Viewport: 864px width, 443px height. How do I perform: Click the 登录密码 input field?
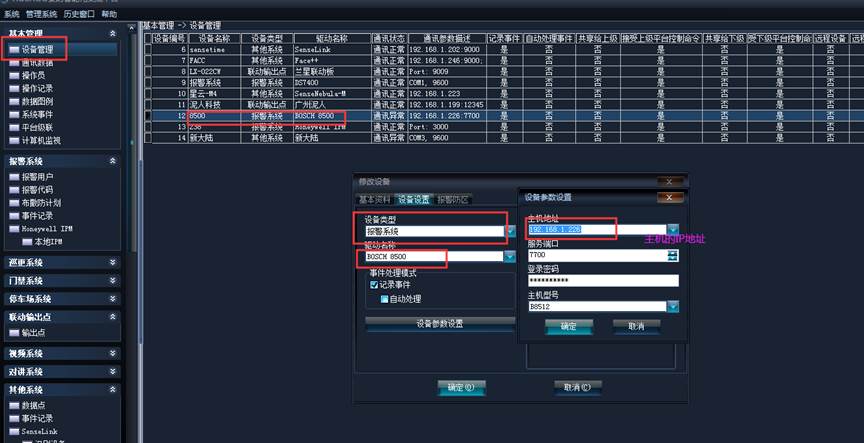click(x=602, y=281)
